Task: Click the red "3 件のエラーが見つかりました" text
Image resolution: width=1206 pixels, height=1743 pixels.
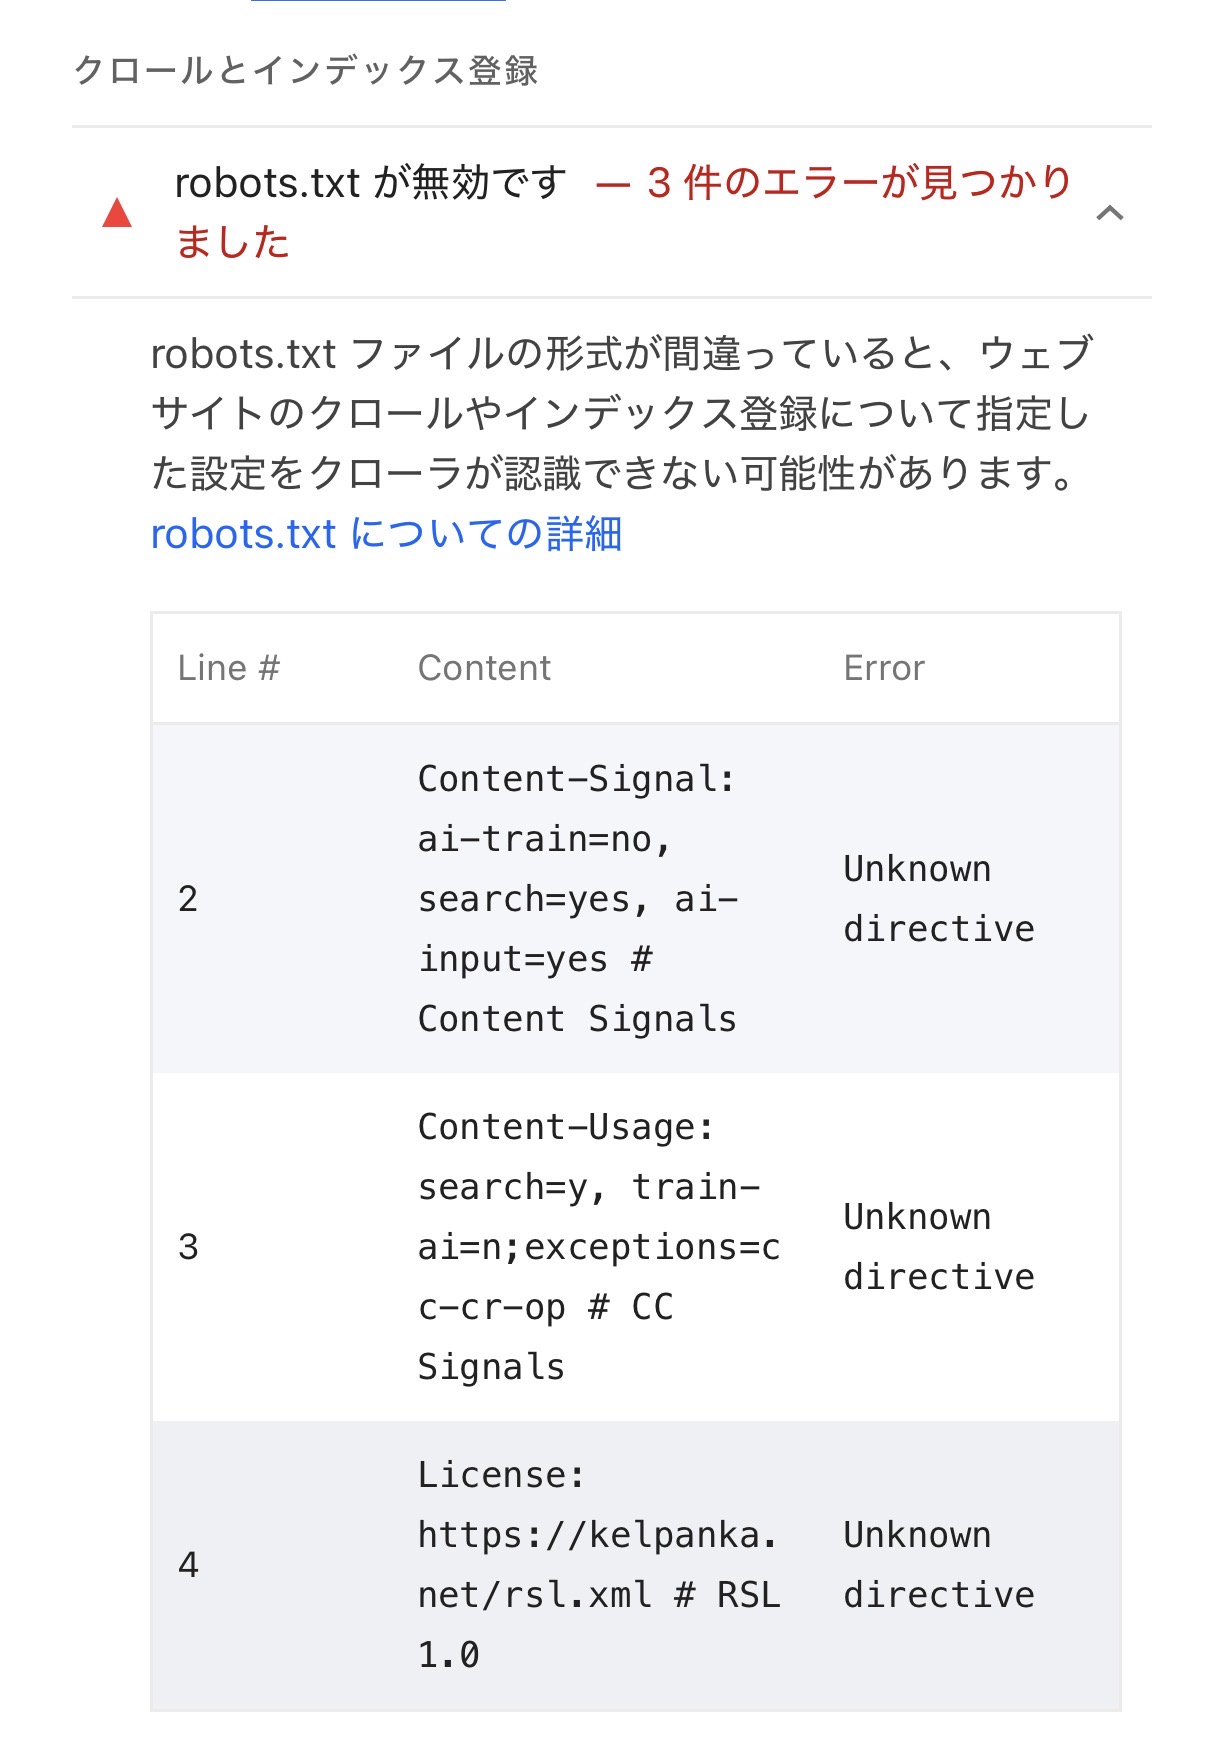Action: coord(858,184)
